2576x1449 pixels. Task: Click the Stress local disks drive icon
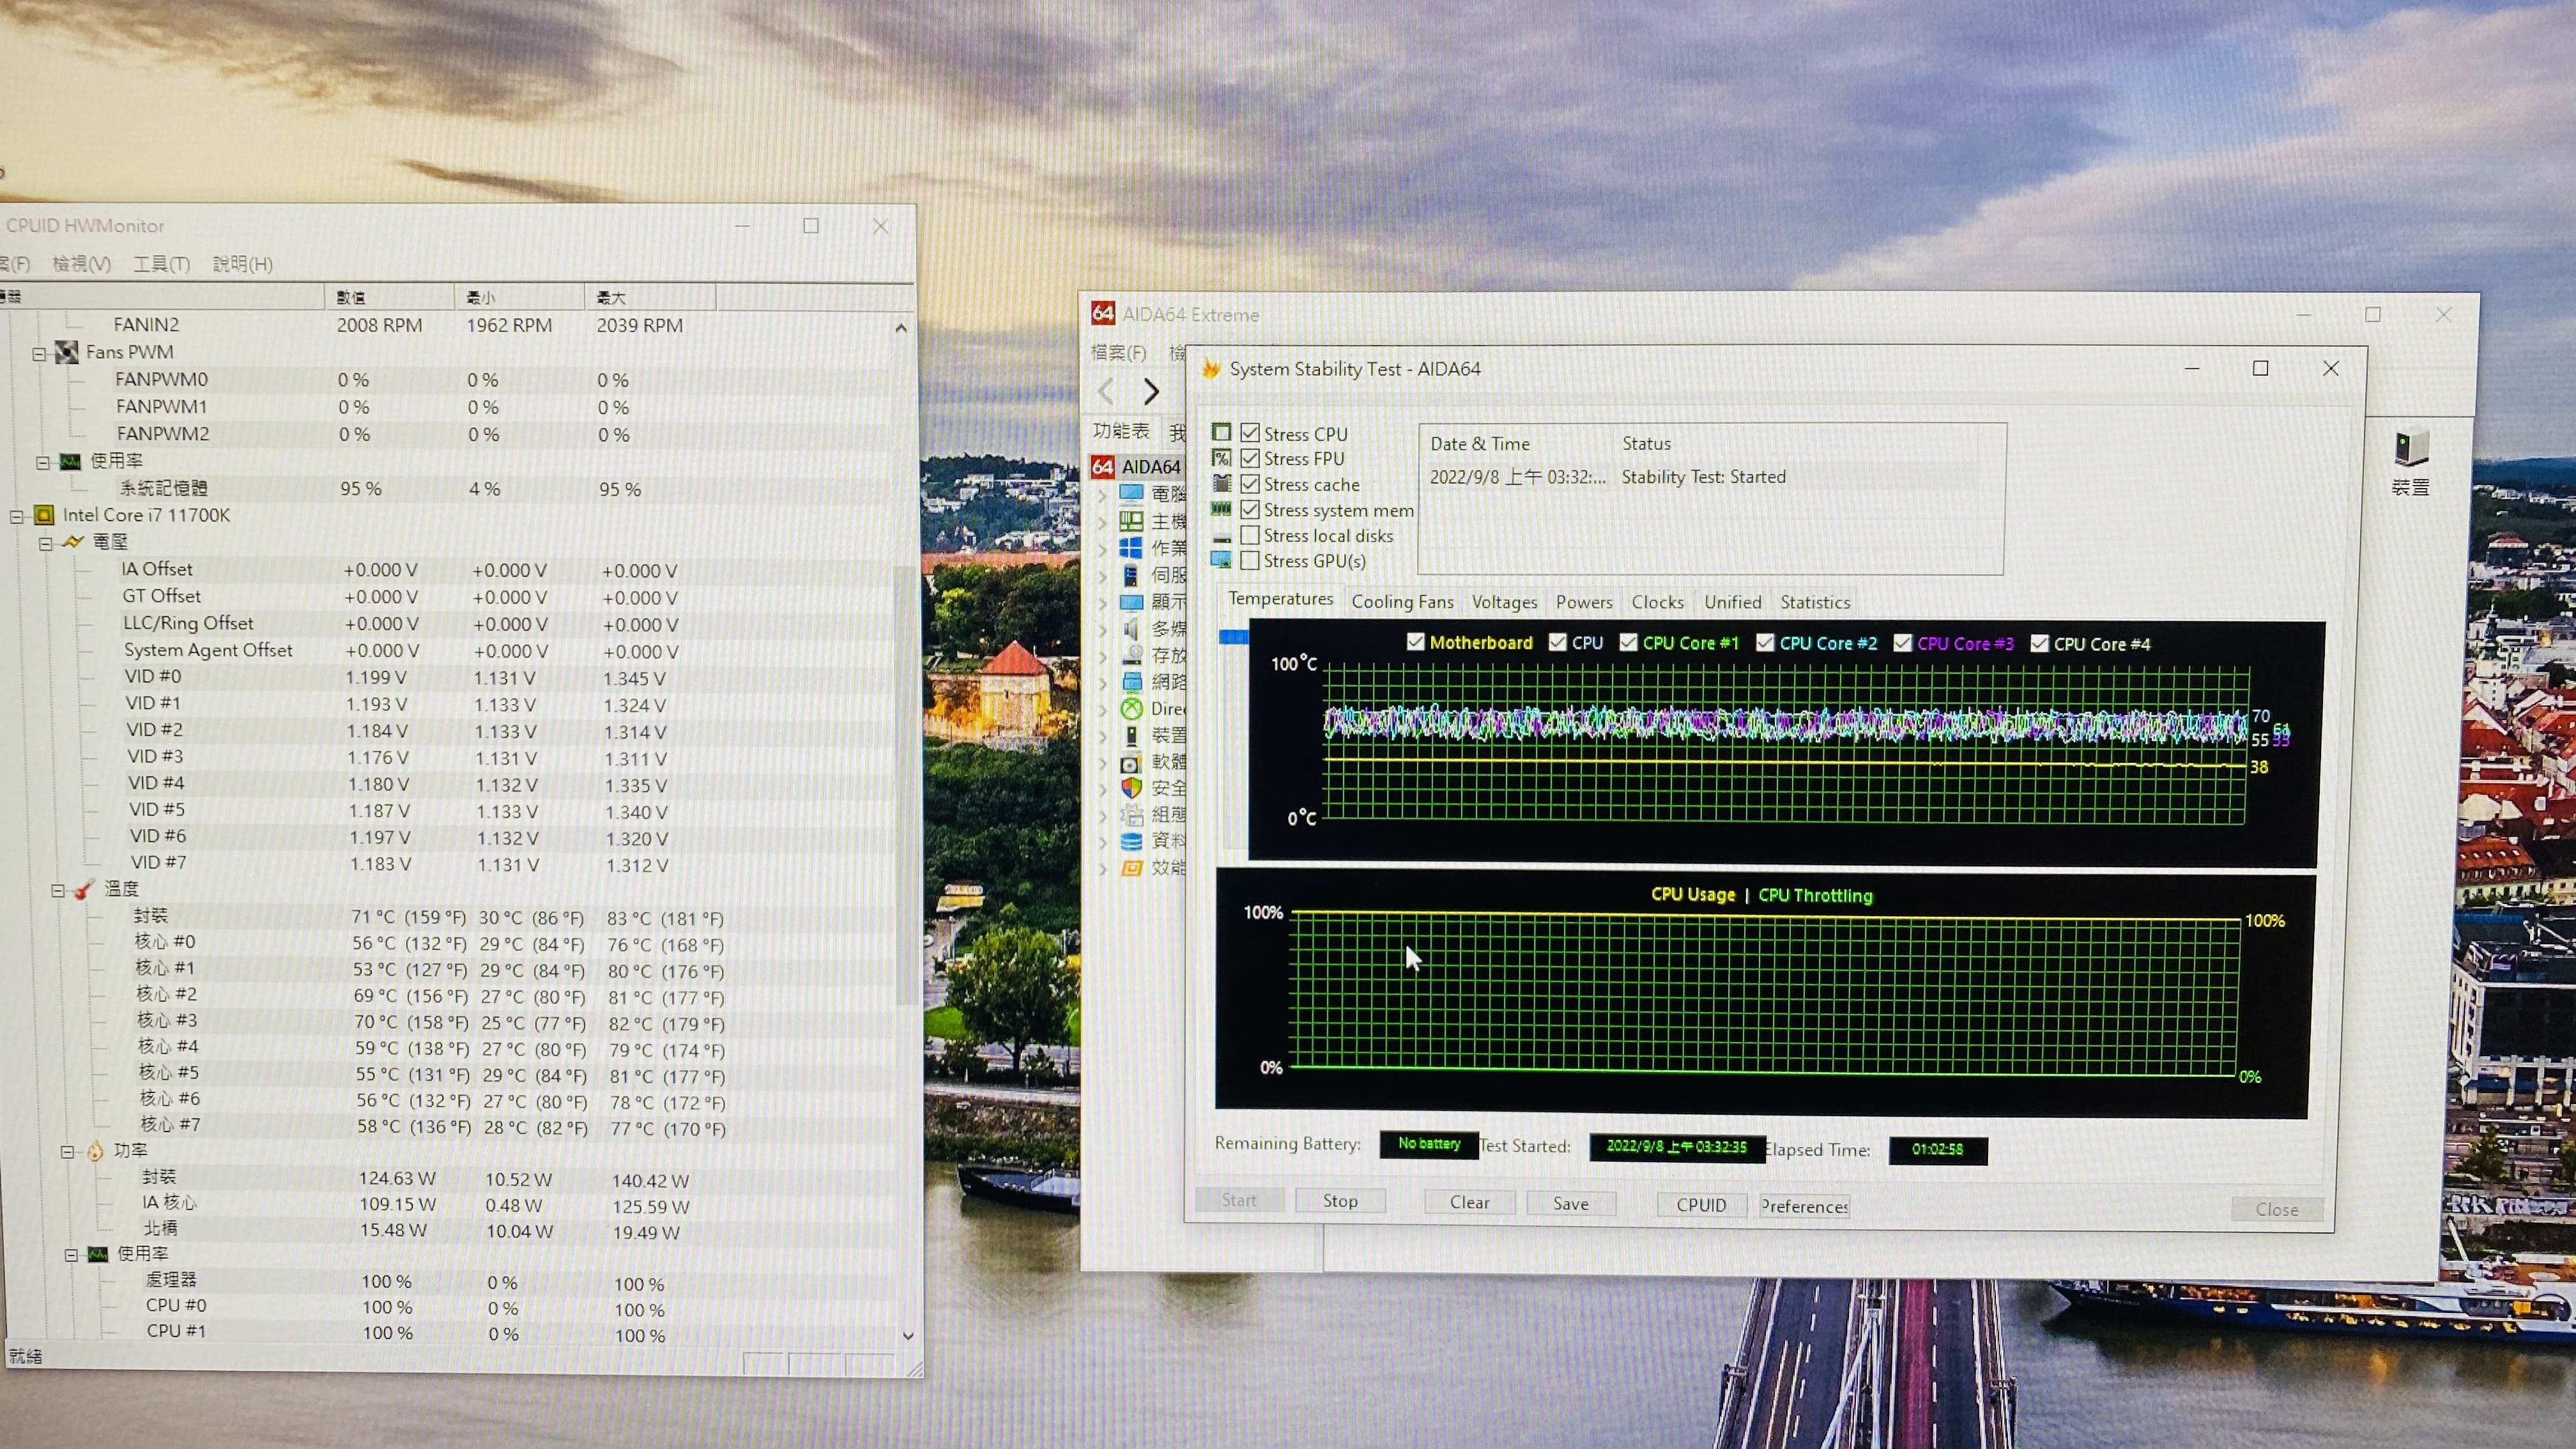click(1221, 537)
